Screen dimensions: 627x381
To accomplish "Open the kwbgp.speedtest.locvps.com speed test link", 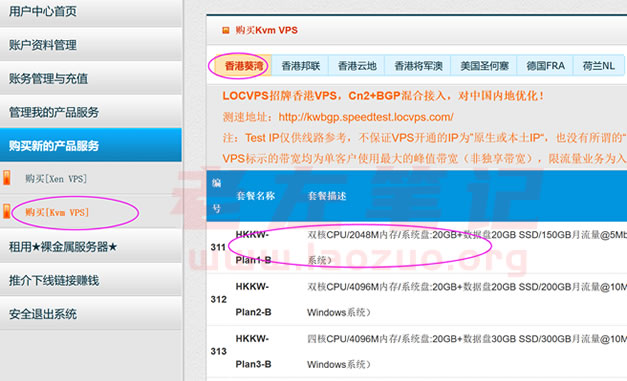I will (366, 117).
